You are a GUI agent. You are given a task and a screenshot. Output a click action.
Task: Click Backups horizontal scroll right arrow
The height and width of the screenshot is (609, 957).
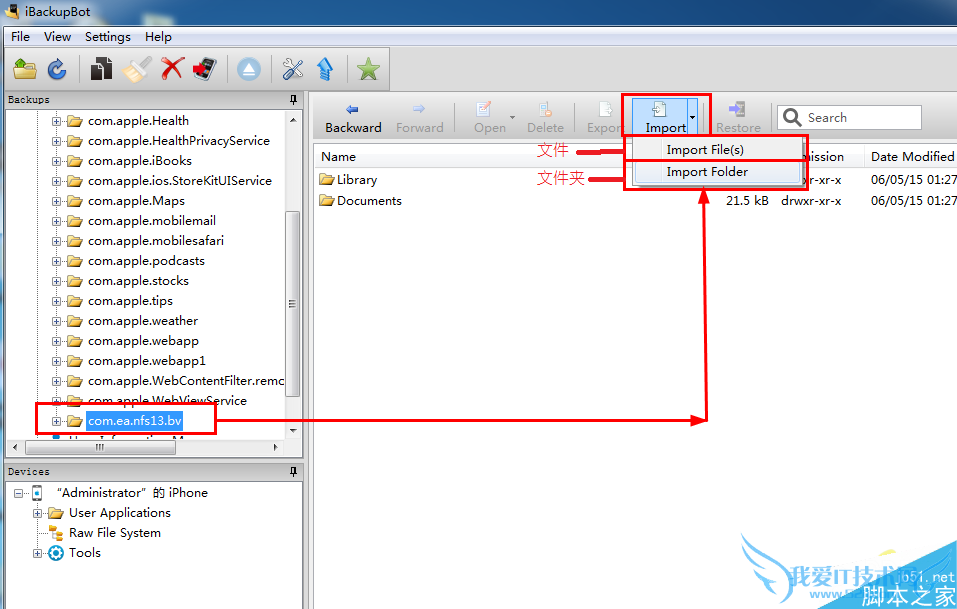click(275, 447)
